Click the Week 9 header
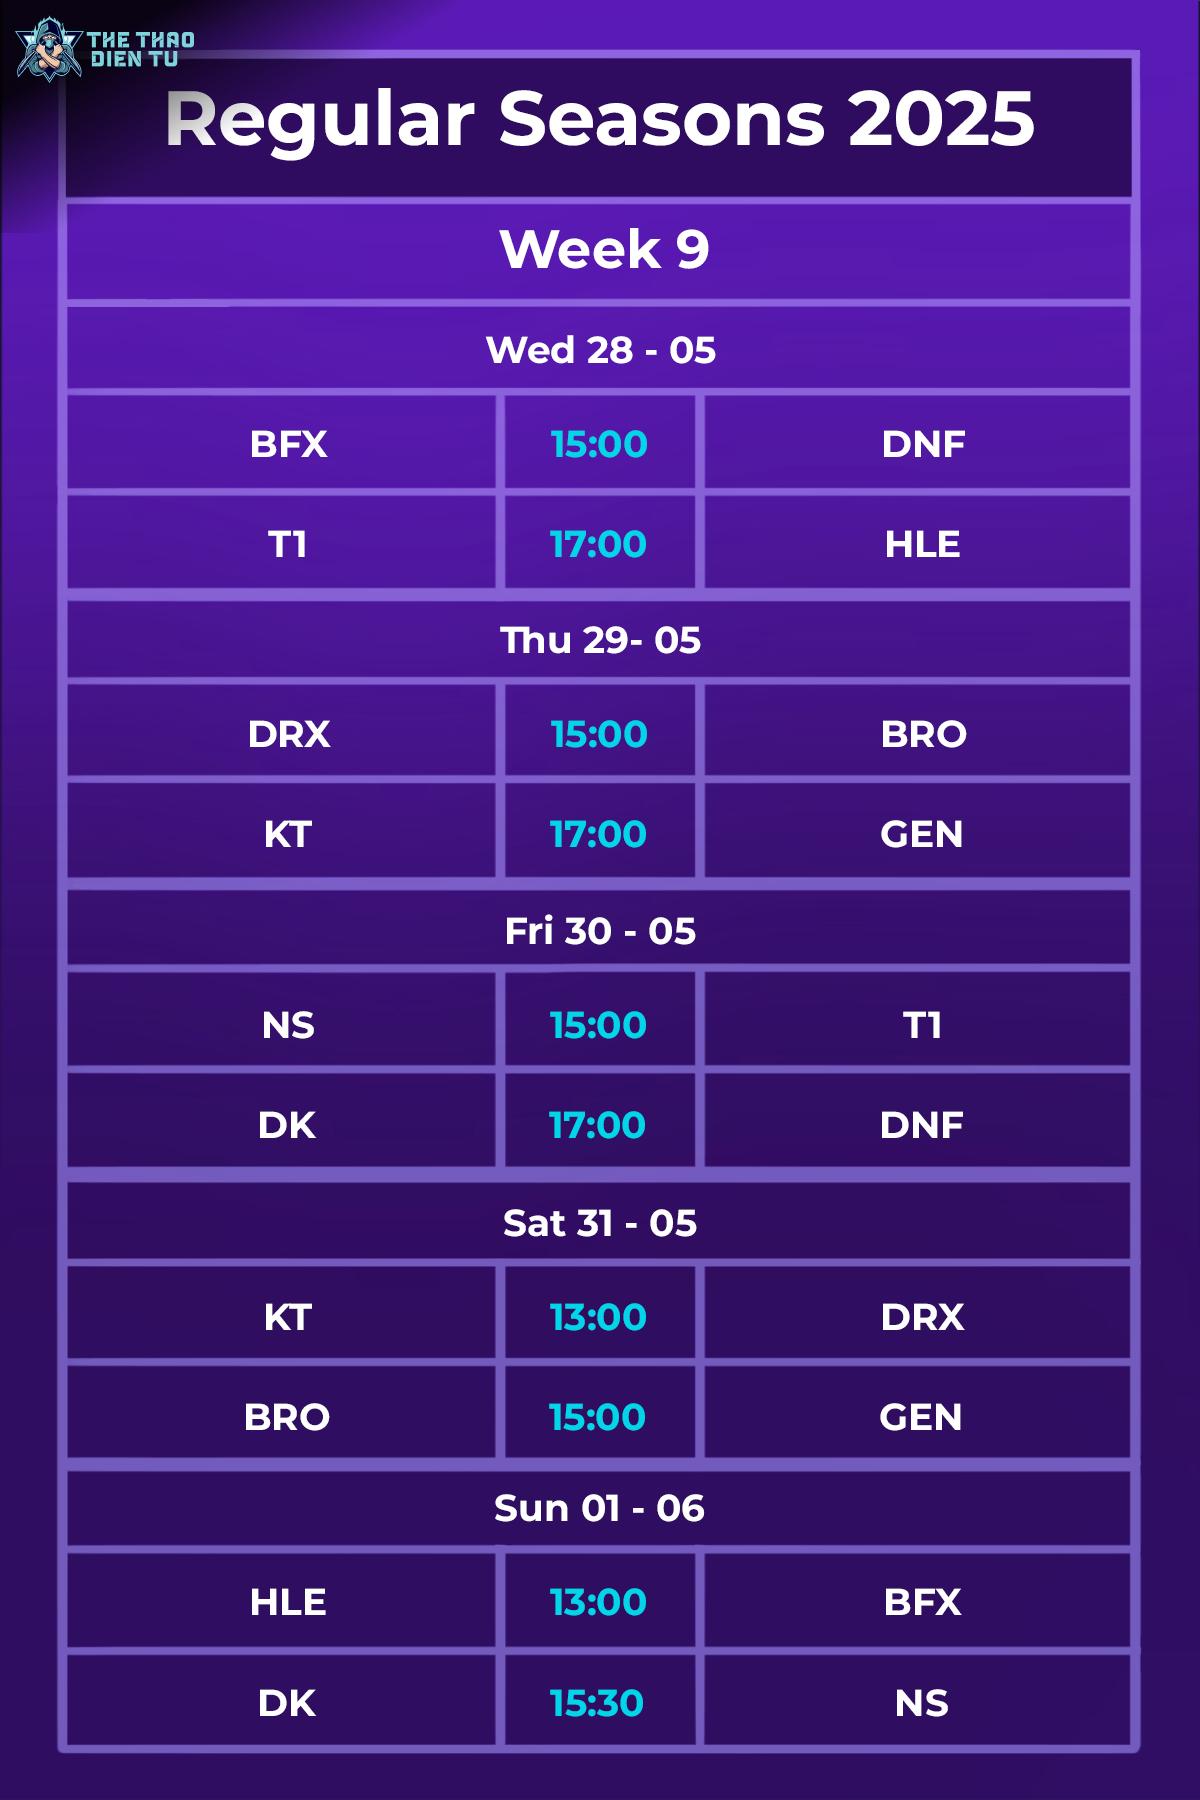 (604, 249)
